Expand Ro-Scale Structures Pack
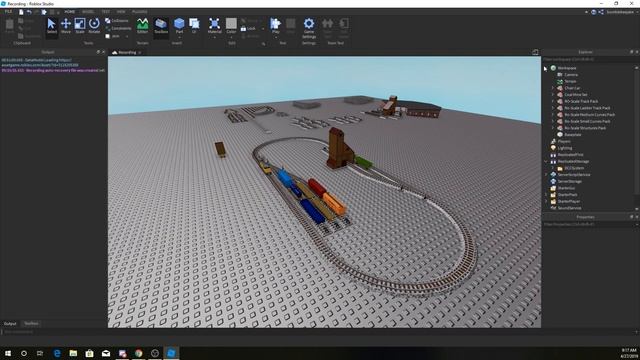The height and width of the screenshot is (360, 640). (x=553, y=128)
